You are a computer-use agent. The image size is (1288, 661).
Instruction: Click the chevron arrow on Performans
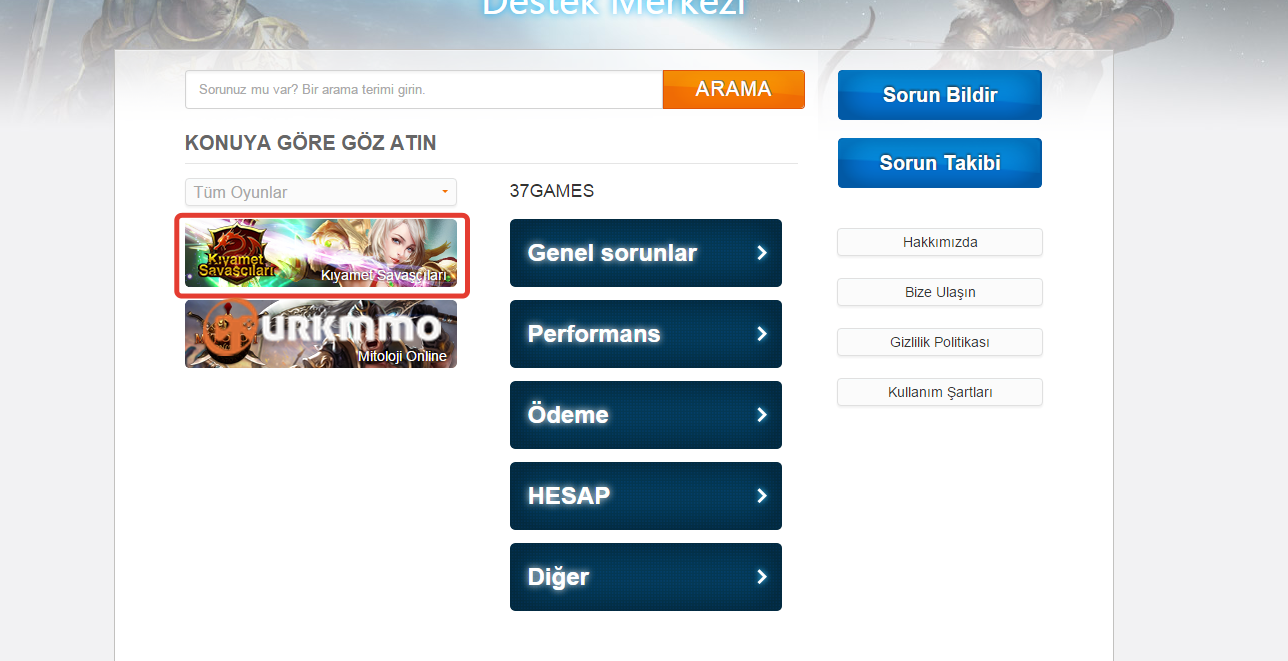pos(762,334)
